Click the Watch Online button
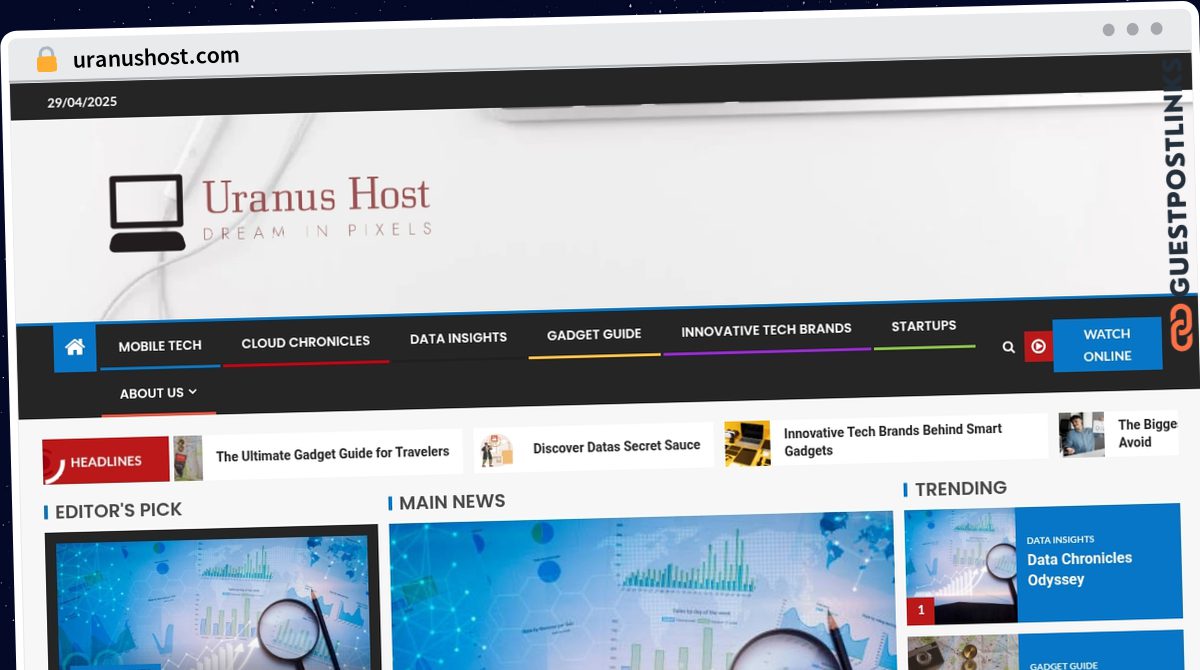The image size is (1200, 670). (x=1107, y=345)
